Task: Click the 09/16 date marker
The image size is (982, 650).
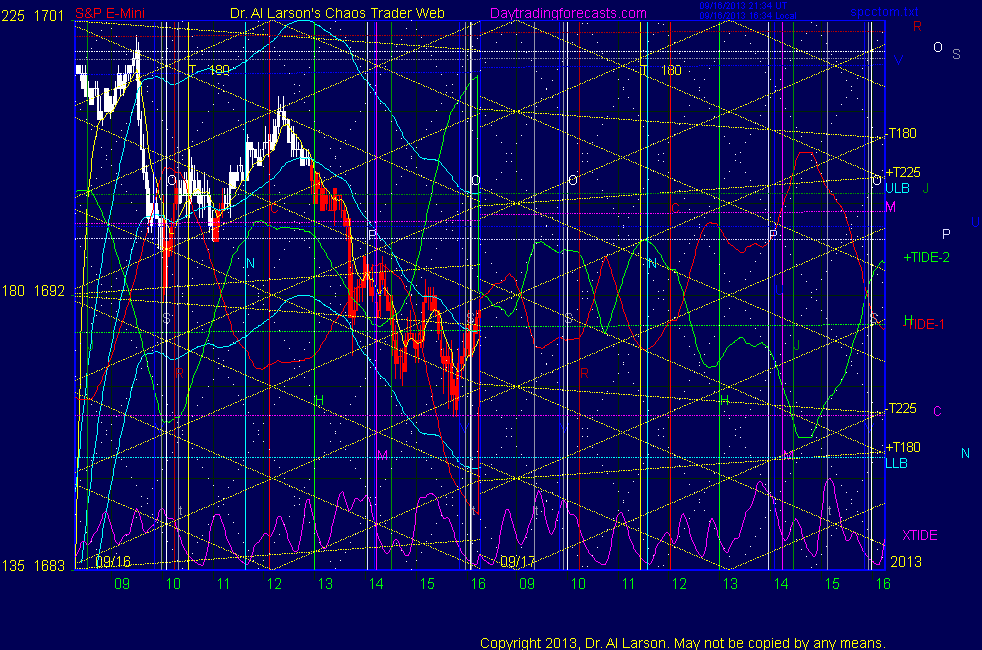Action: 114,562
